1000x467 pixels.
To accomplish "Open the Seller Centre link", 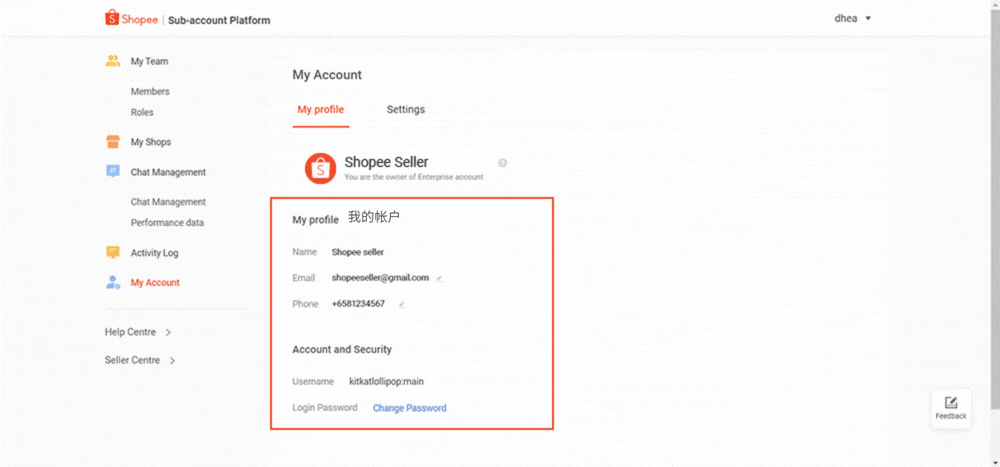I will pos(132,360).
